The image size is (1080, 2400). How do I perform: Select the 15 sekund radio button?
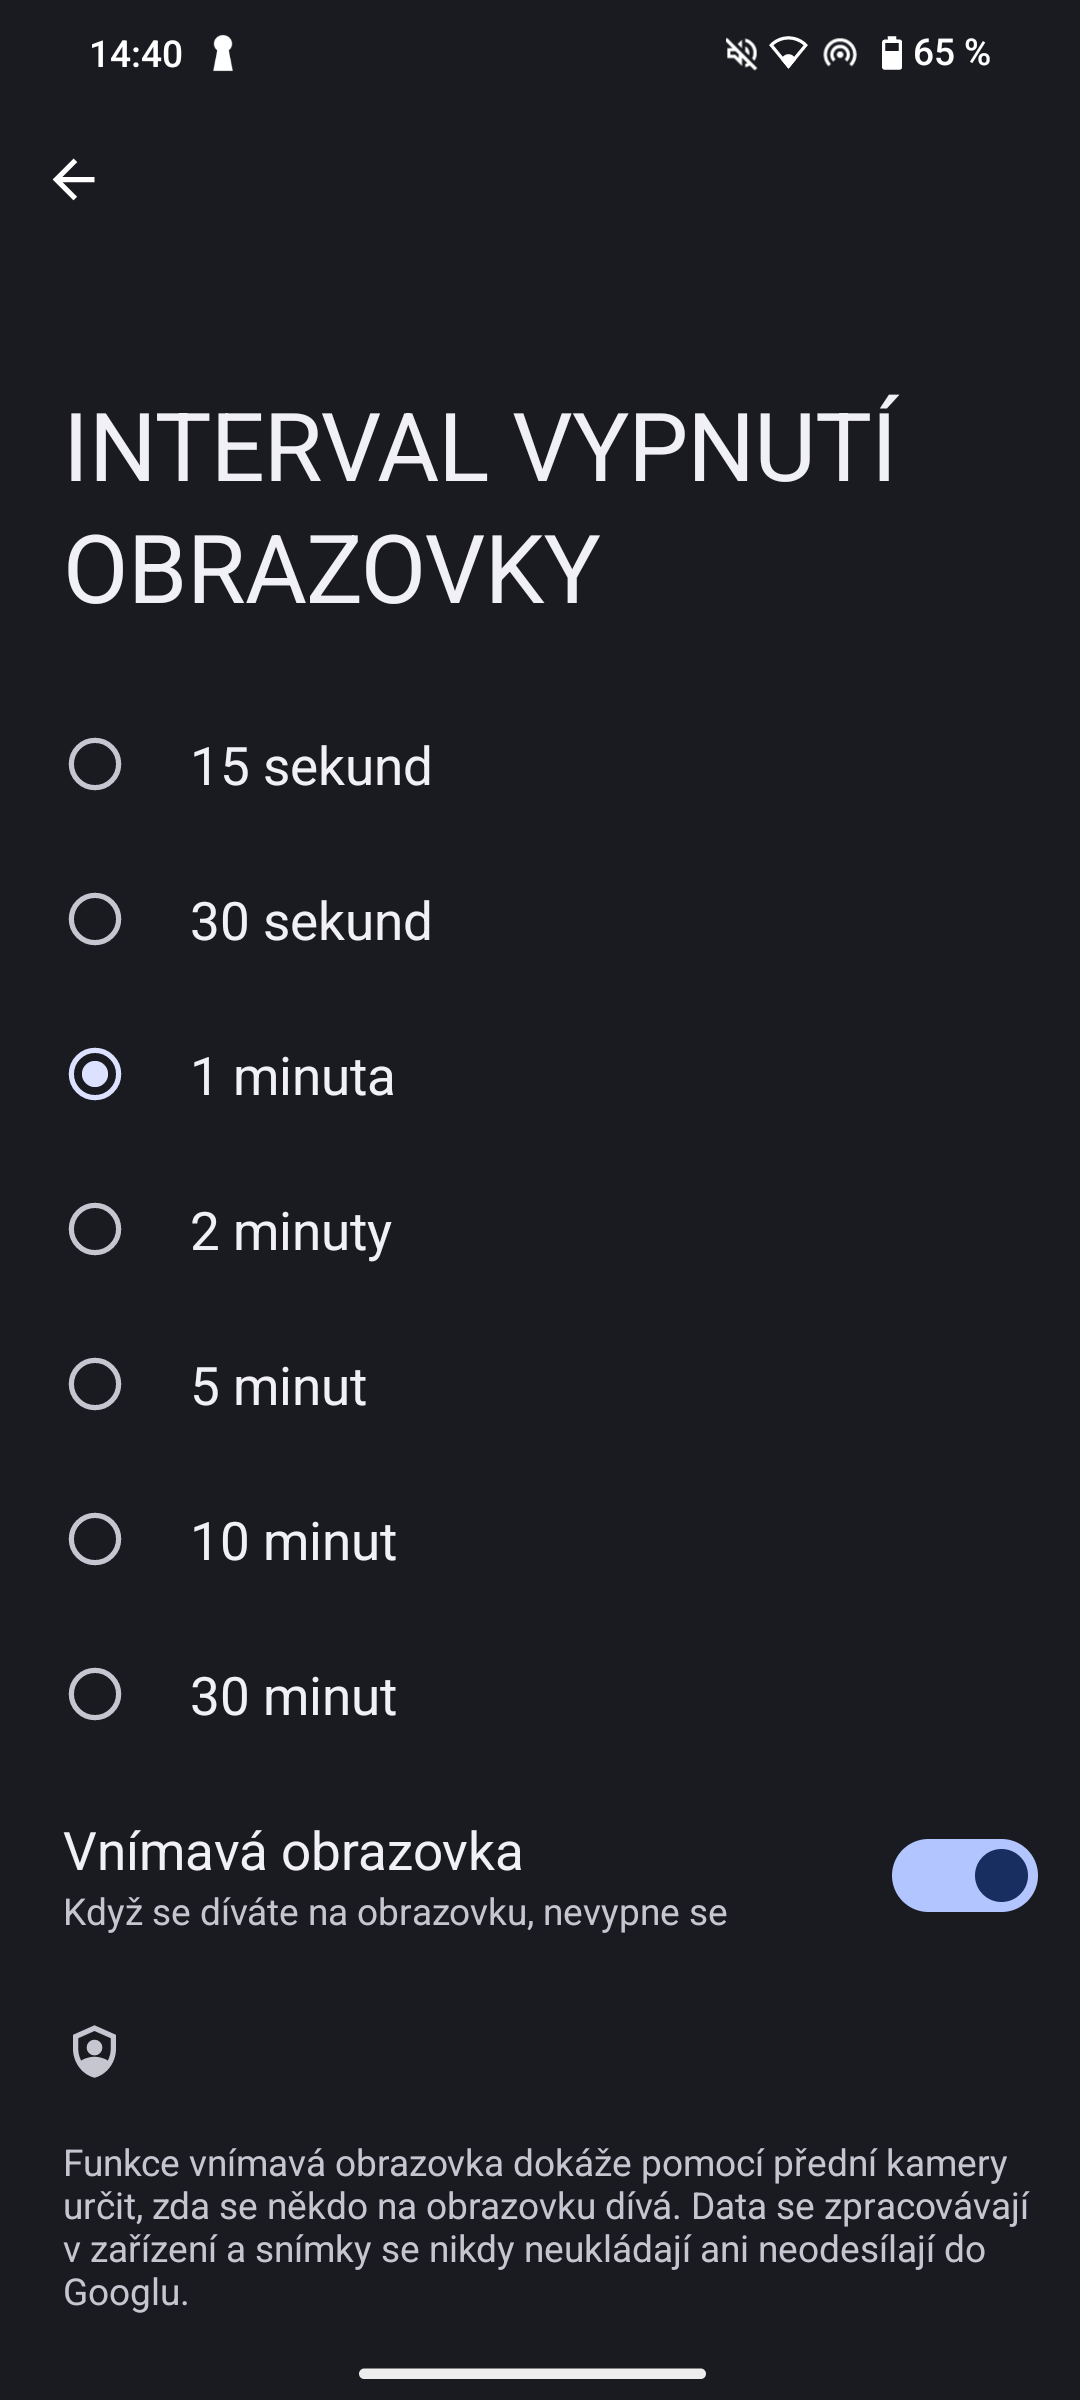point(95,765)
